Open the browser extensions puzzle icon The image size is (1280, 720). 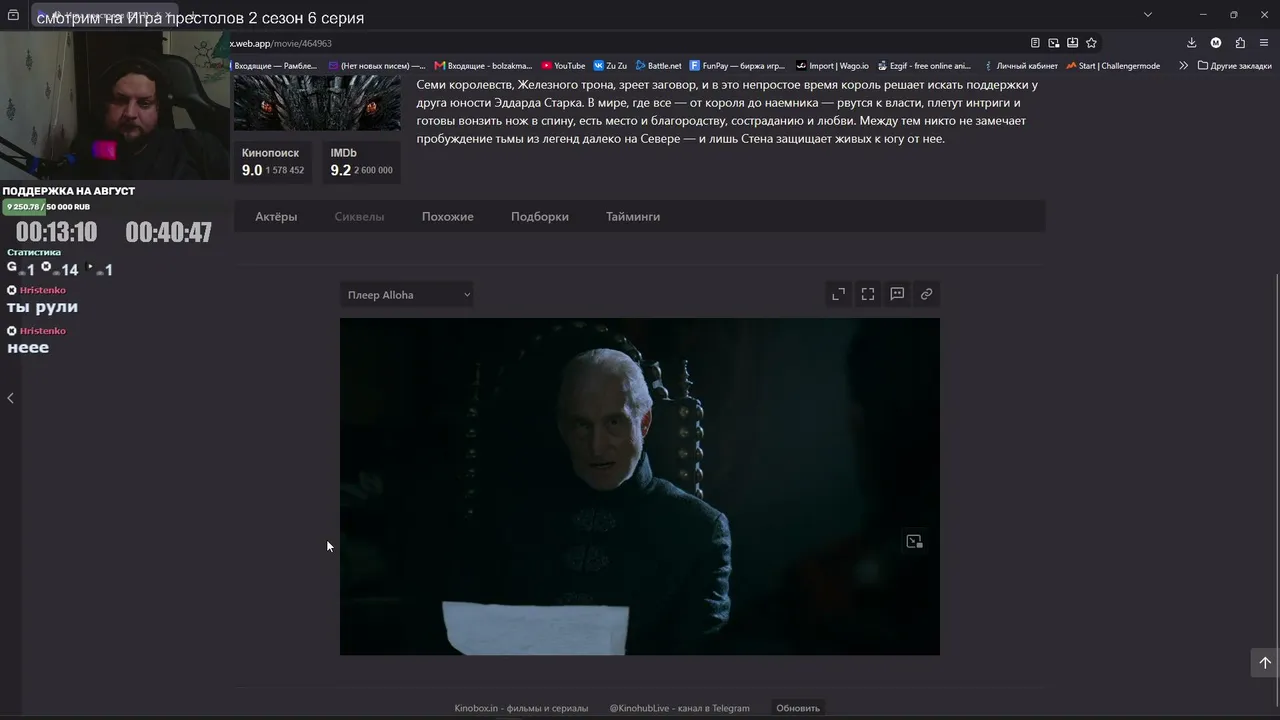pyautogui.click(x=1240, y=43)
